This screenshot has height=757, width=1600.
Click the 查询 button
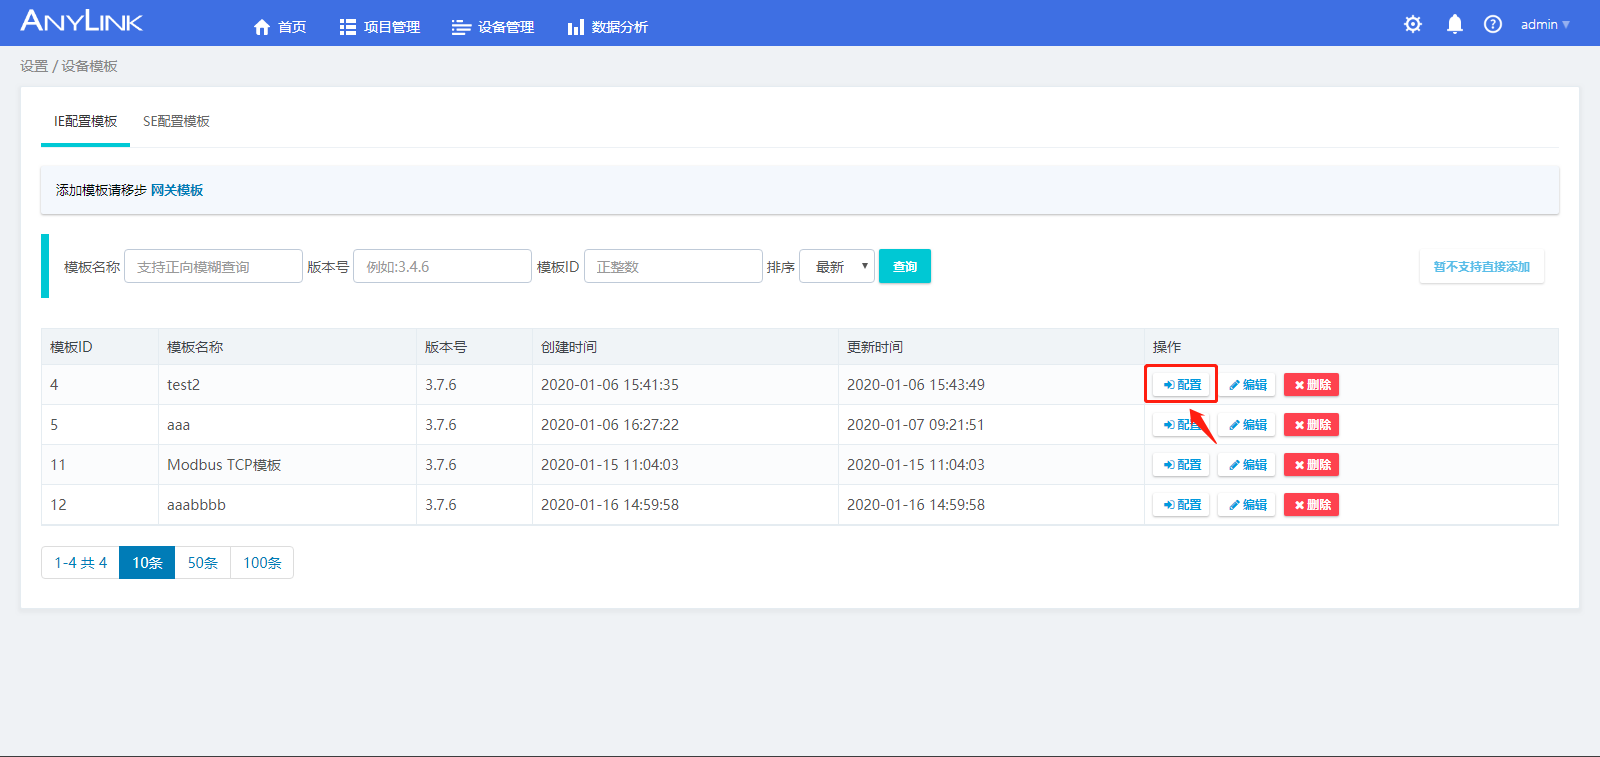[905, 266]
